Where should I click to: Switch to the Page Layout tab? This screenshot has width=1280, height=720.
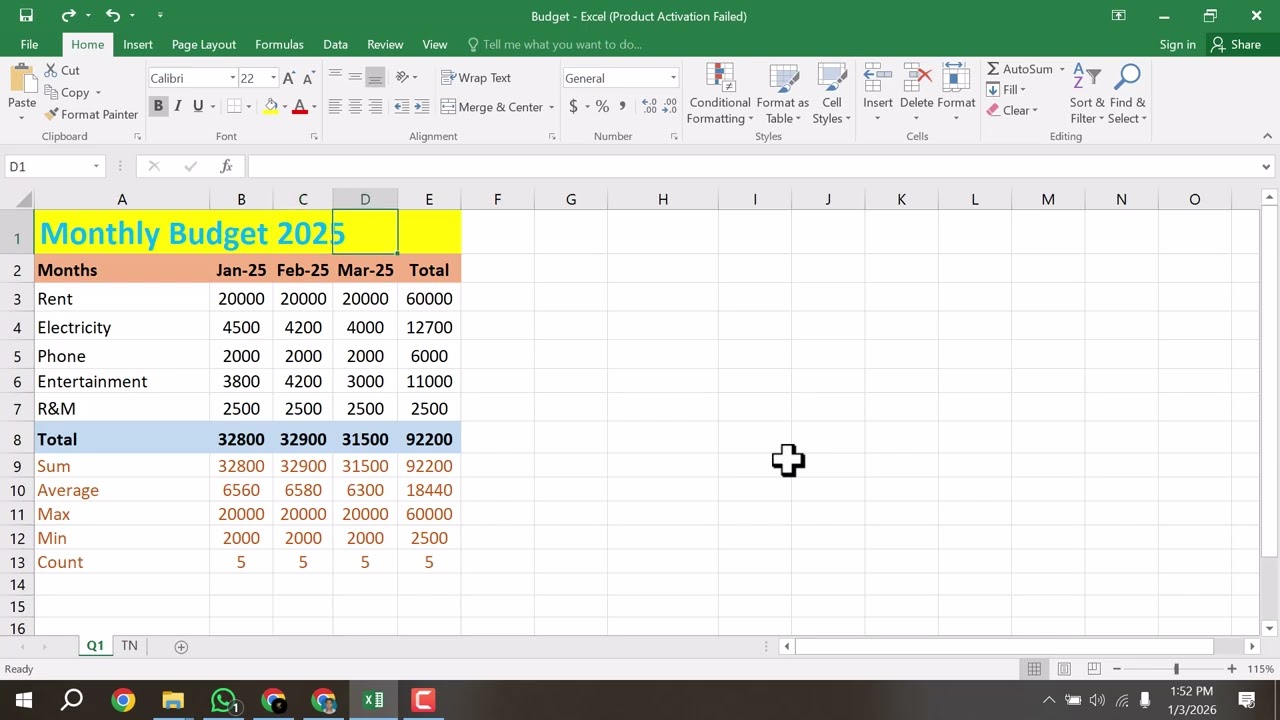click(203, 44)
